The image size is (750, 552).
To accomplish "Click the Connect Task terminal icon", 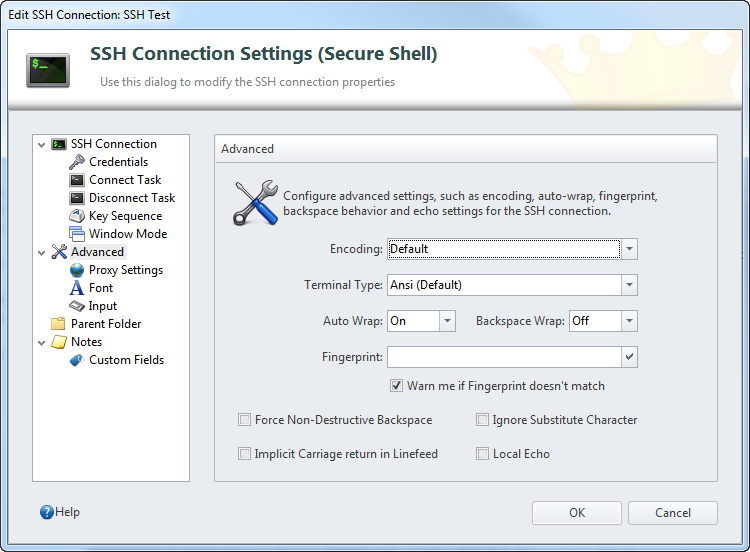I will (x=77, y=180).
